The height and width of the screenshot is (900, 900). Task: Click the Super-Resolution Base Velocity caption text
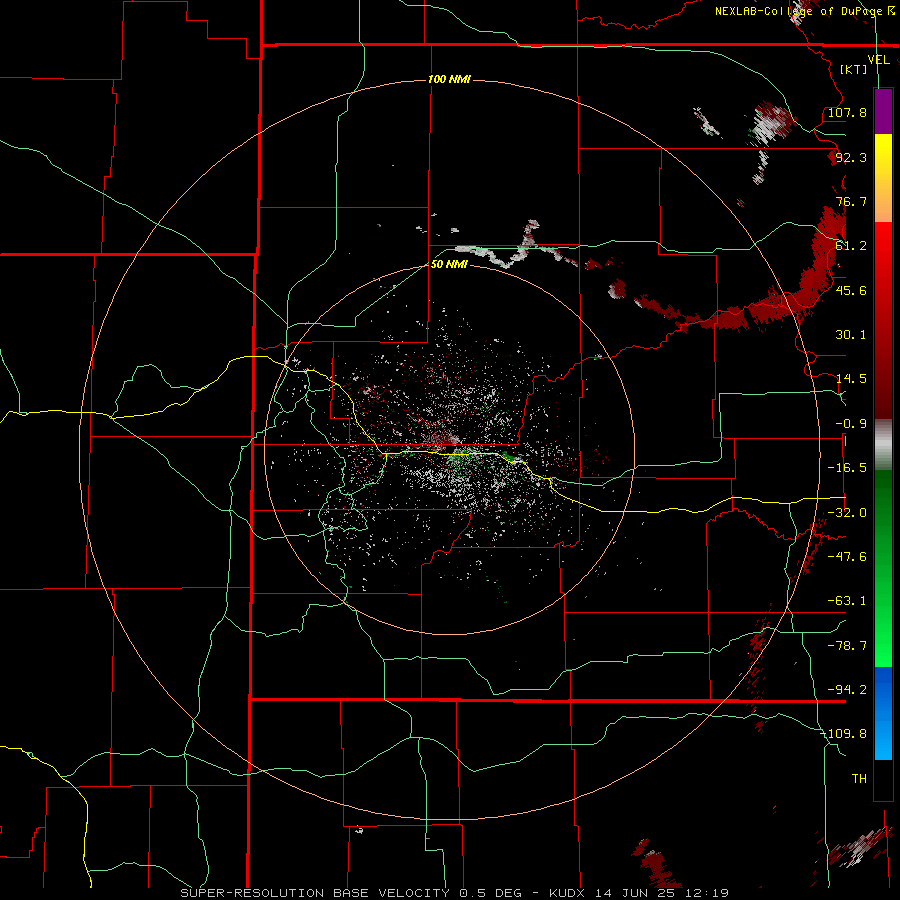click(x=455, y=893)
